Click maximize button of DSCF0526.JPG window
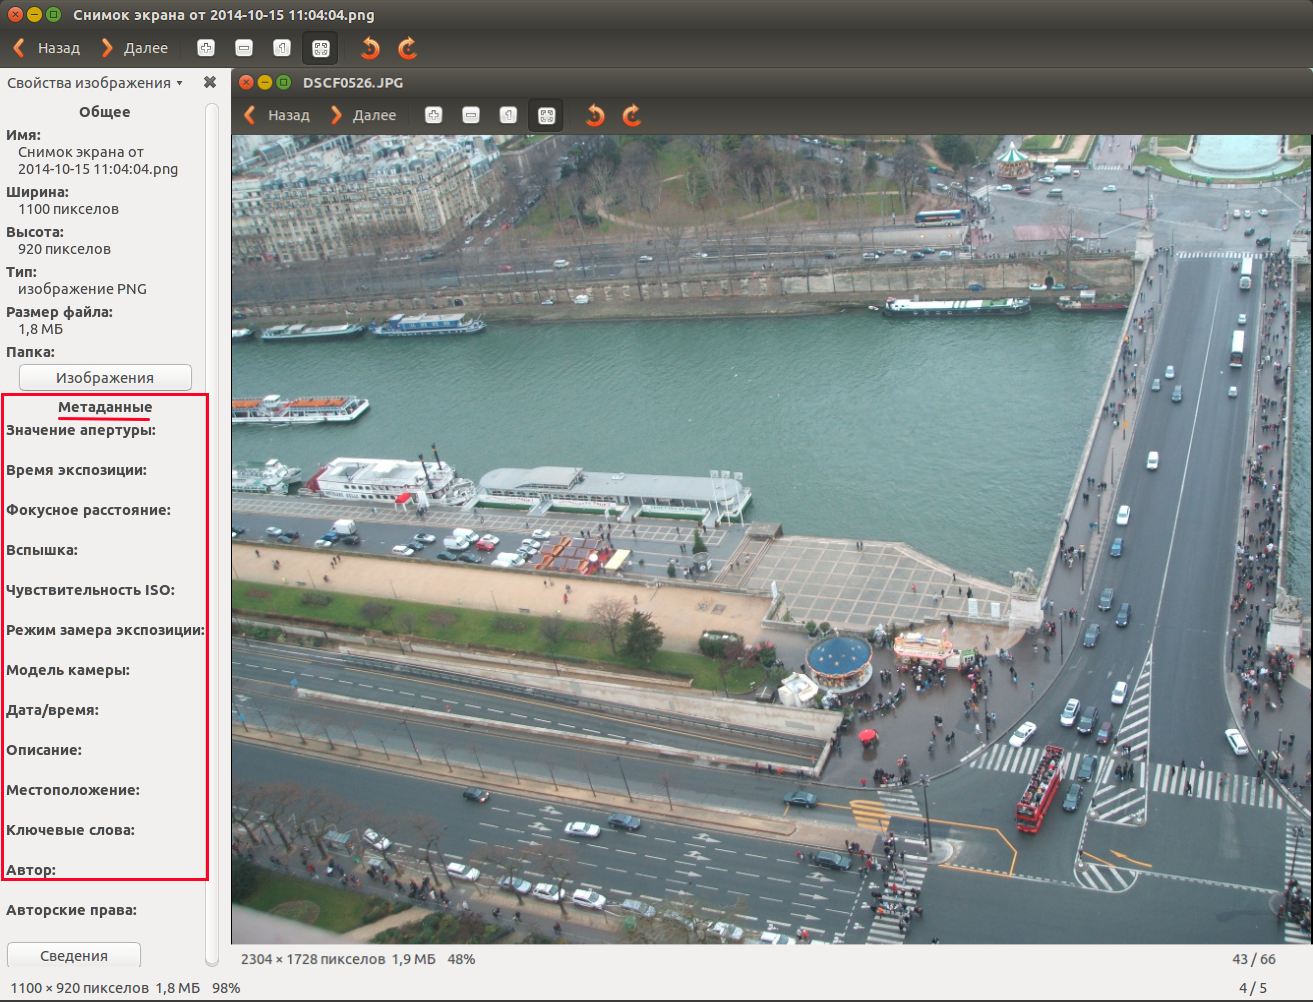The width and height of the screenshot is (1313, 1002). click(x=284, y=82)
